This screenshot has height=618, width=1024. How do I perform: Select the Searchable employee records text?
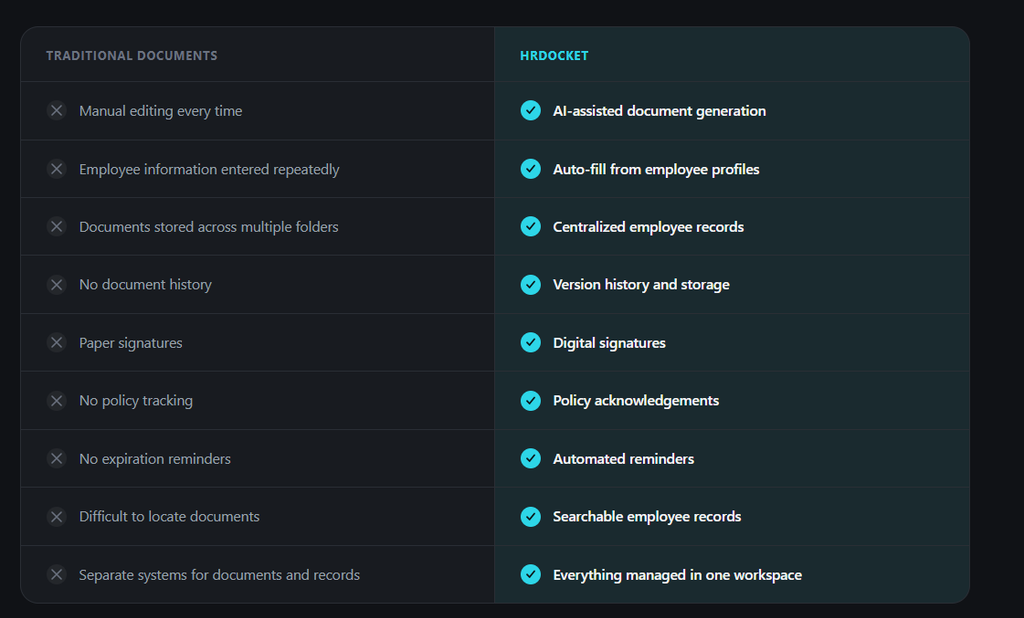click(x=647, y=517)
